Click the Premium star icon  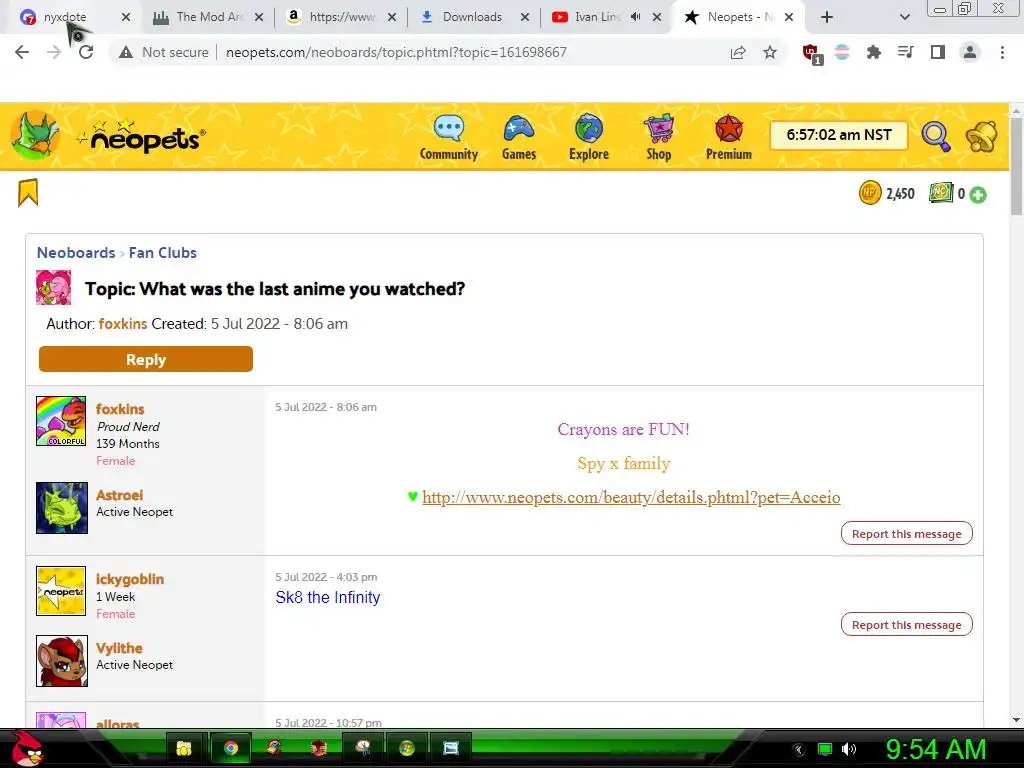tap(729, 129)
